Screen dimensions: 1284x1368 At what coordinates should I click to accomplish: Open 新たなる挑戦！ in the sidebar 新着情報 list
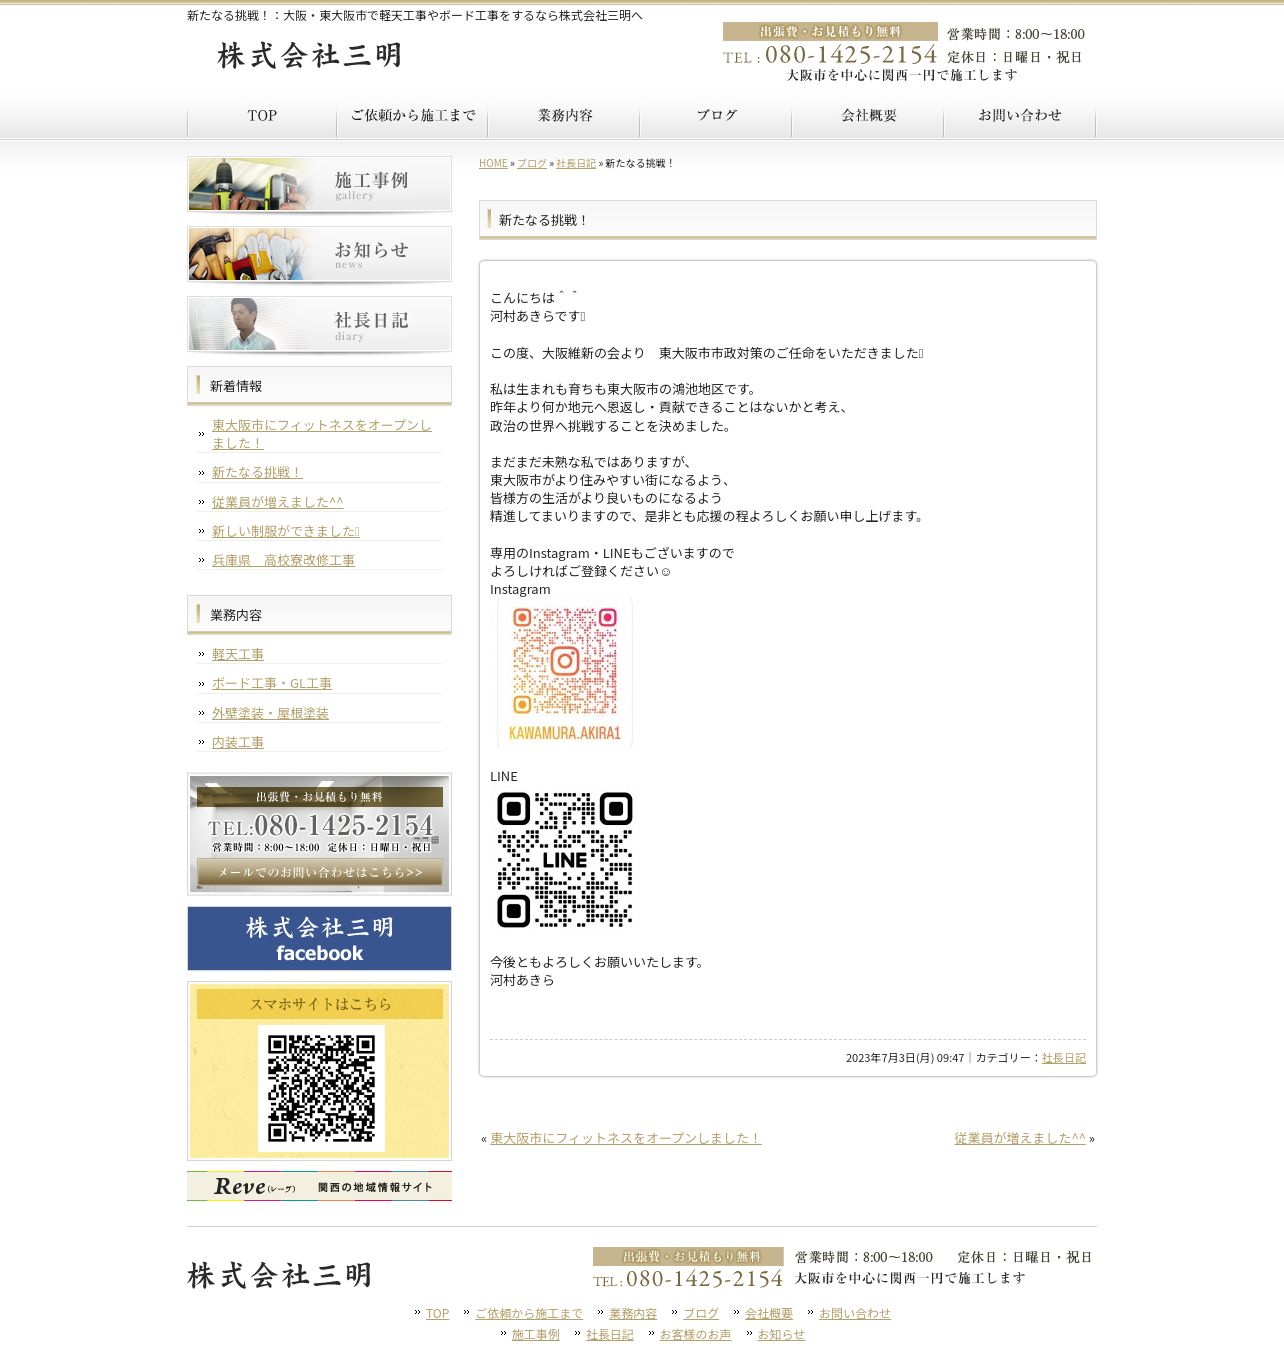(x=257, y=472)
